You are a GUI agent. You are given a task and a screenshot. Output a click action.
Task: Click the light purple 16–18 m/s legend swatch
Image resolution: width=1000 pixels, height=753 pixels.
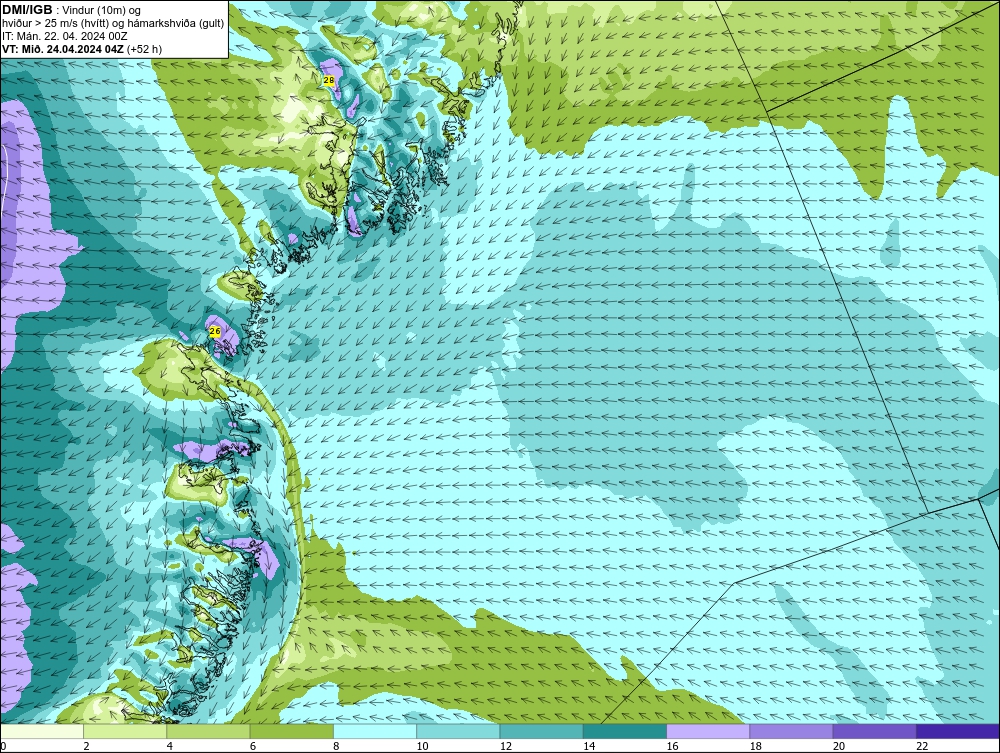pos(708,731)
